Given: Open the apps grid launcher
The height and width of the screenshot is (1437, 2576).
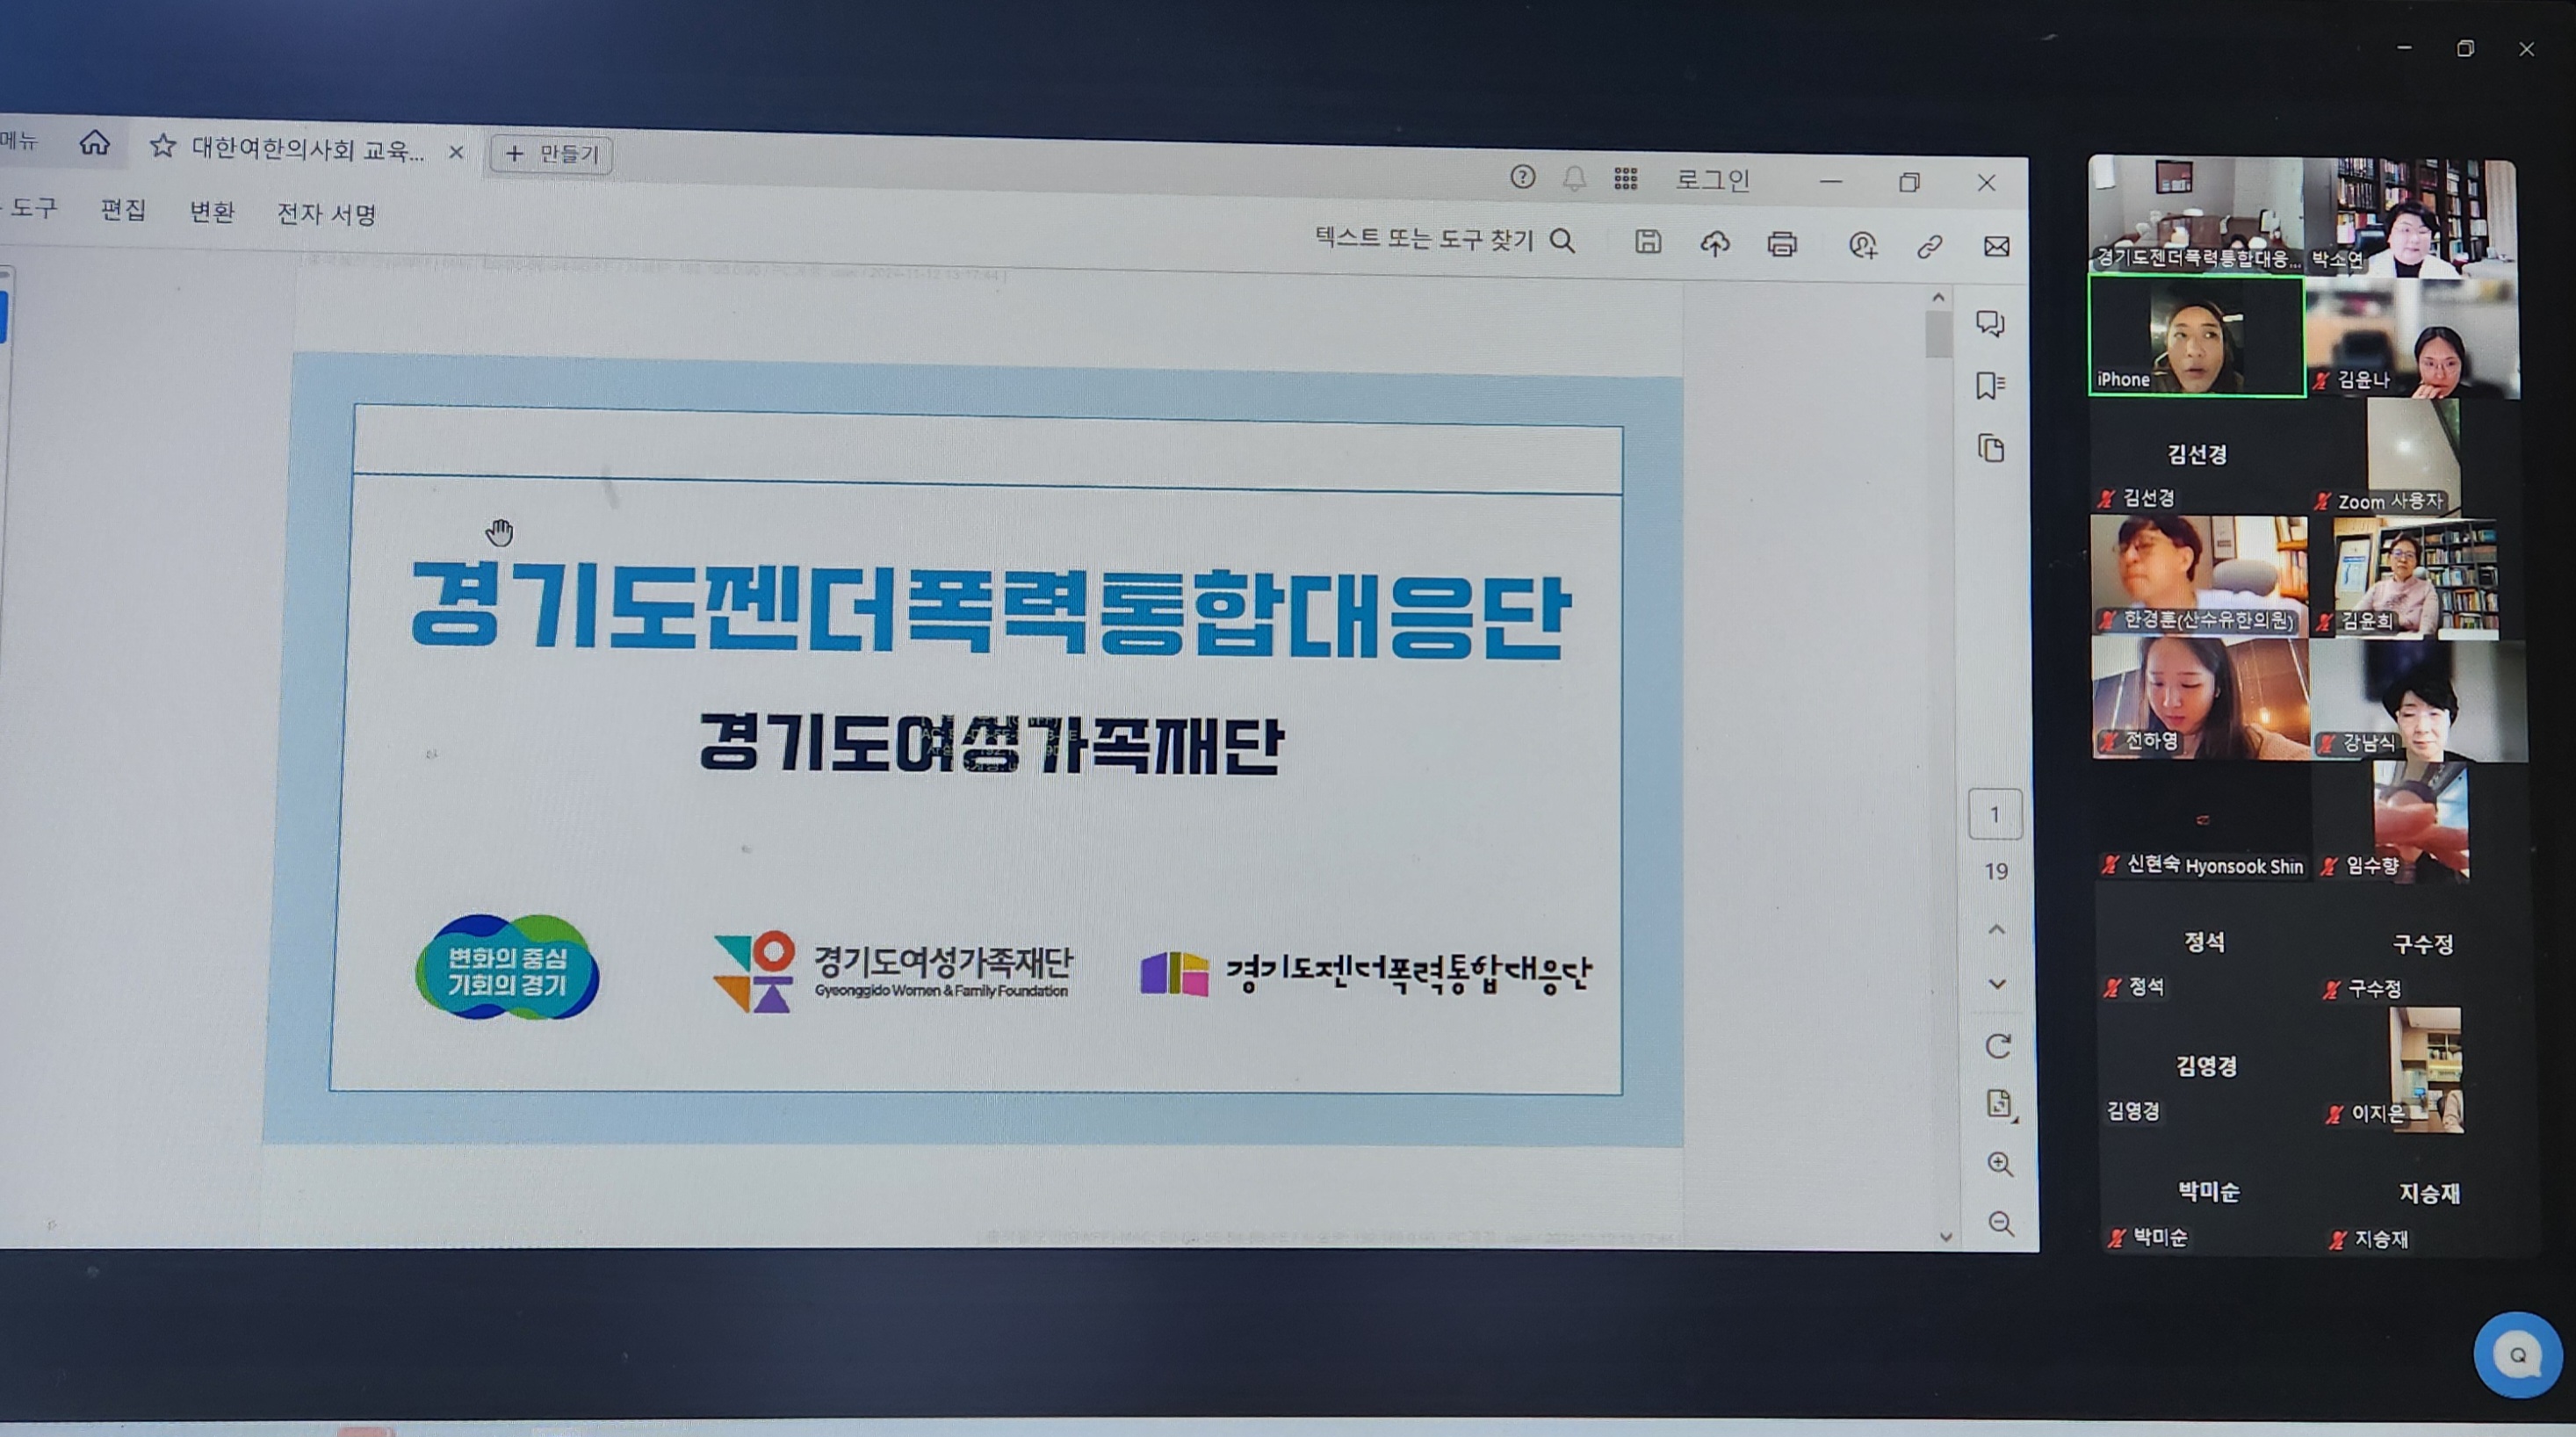Looking at the screenshot, I should click(1625, 179).
